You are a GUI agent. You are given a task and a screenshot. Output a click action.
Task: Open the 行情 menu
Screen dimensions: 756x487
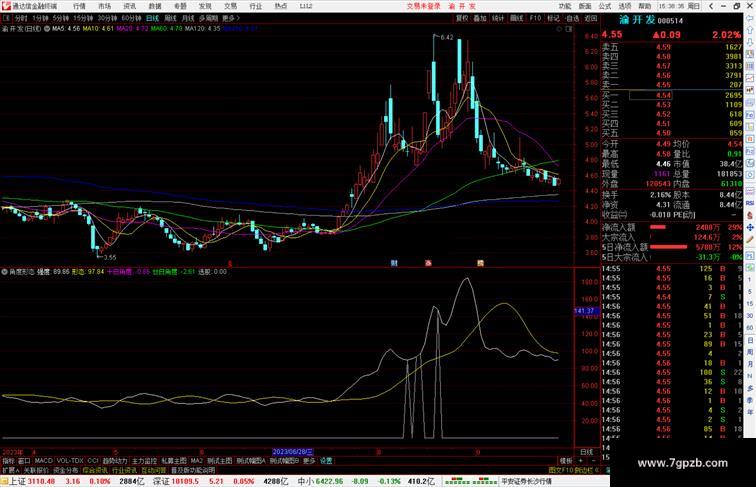(x=79, y=6)
